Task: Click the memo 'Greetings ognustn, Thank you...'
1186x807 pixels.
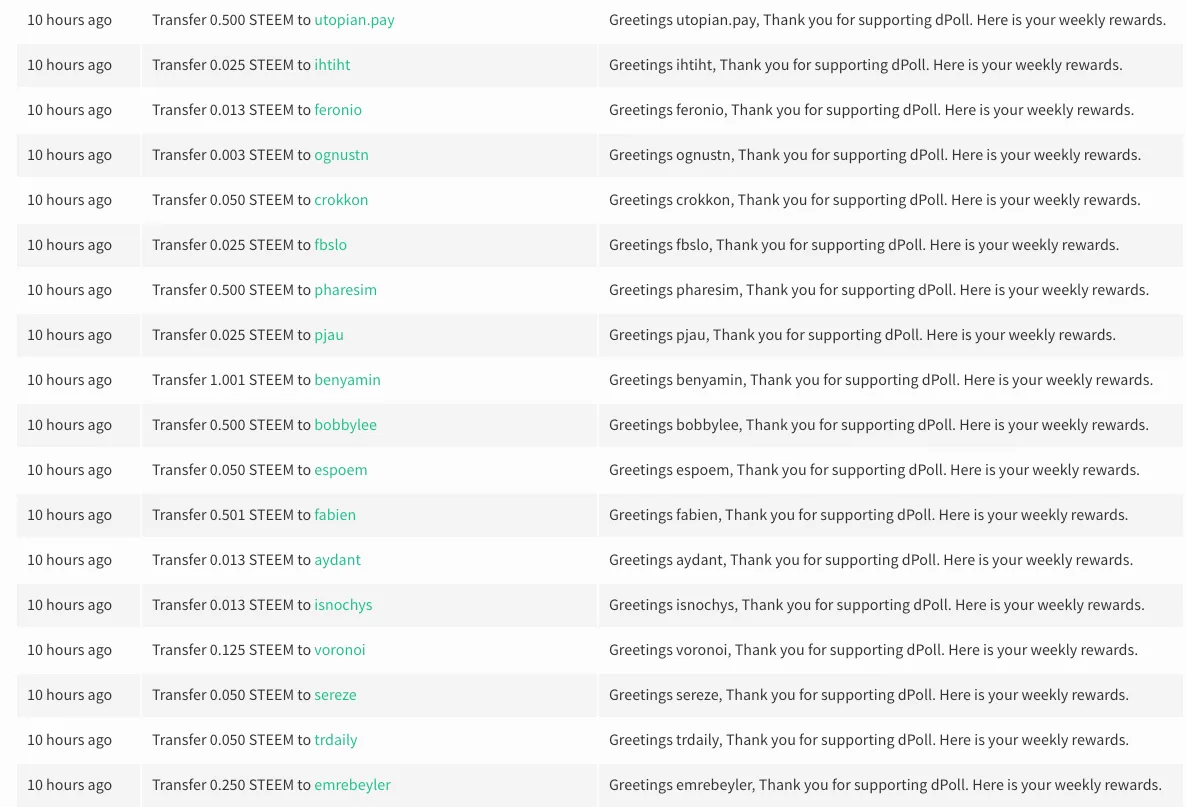Action: pyautogui.click(x=875, y=155)
